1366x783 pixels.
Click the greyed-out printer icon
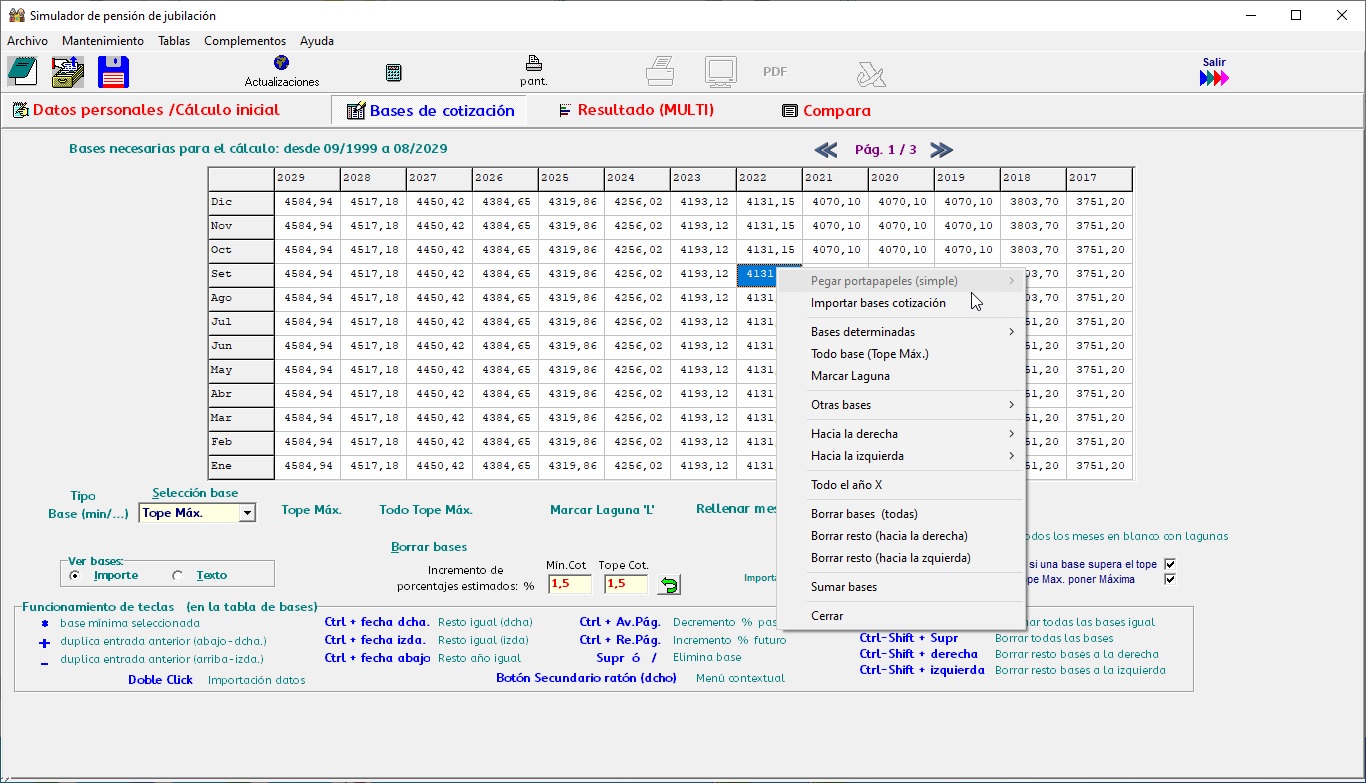coord(660,72)
